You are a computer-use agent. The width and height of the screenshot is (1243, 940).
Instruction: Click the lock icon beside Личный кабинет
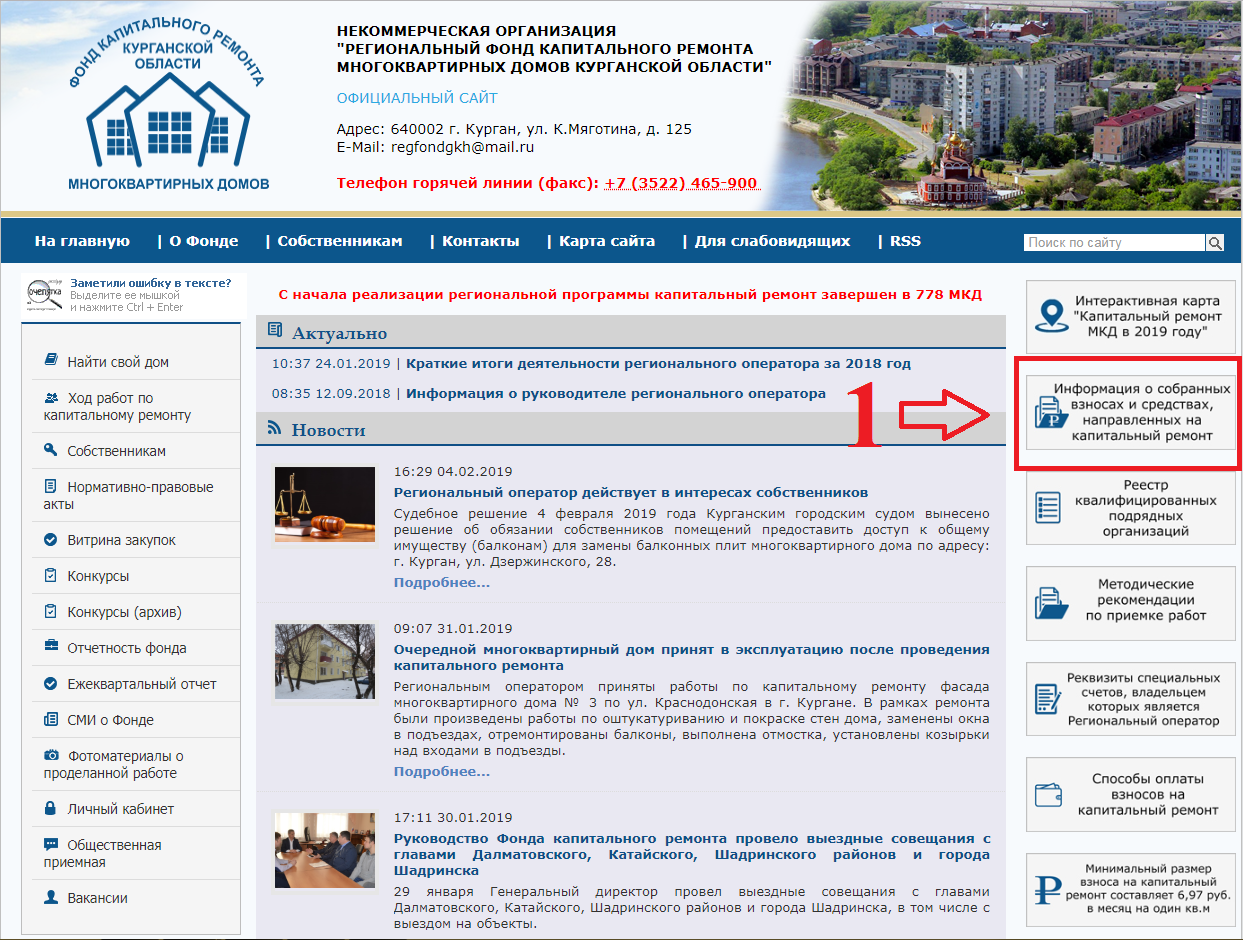[51, 808]
